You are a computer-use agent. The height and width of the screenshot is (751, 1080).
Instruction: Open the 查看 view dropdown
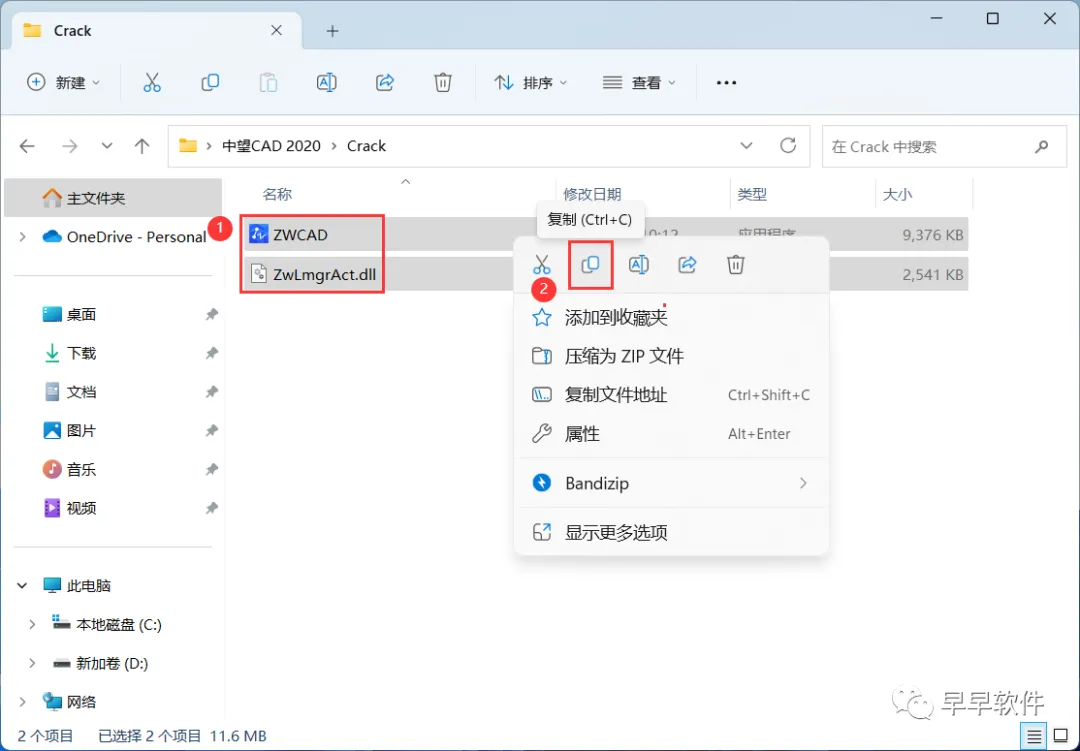pos(639,83)
